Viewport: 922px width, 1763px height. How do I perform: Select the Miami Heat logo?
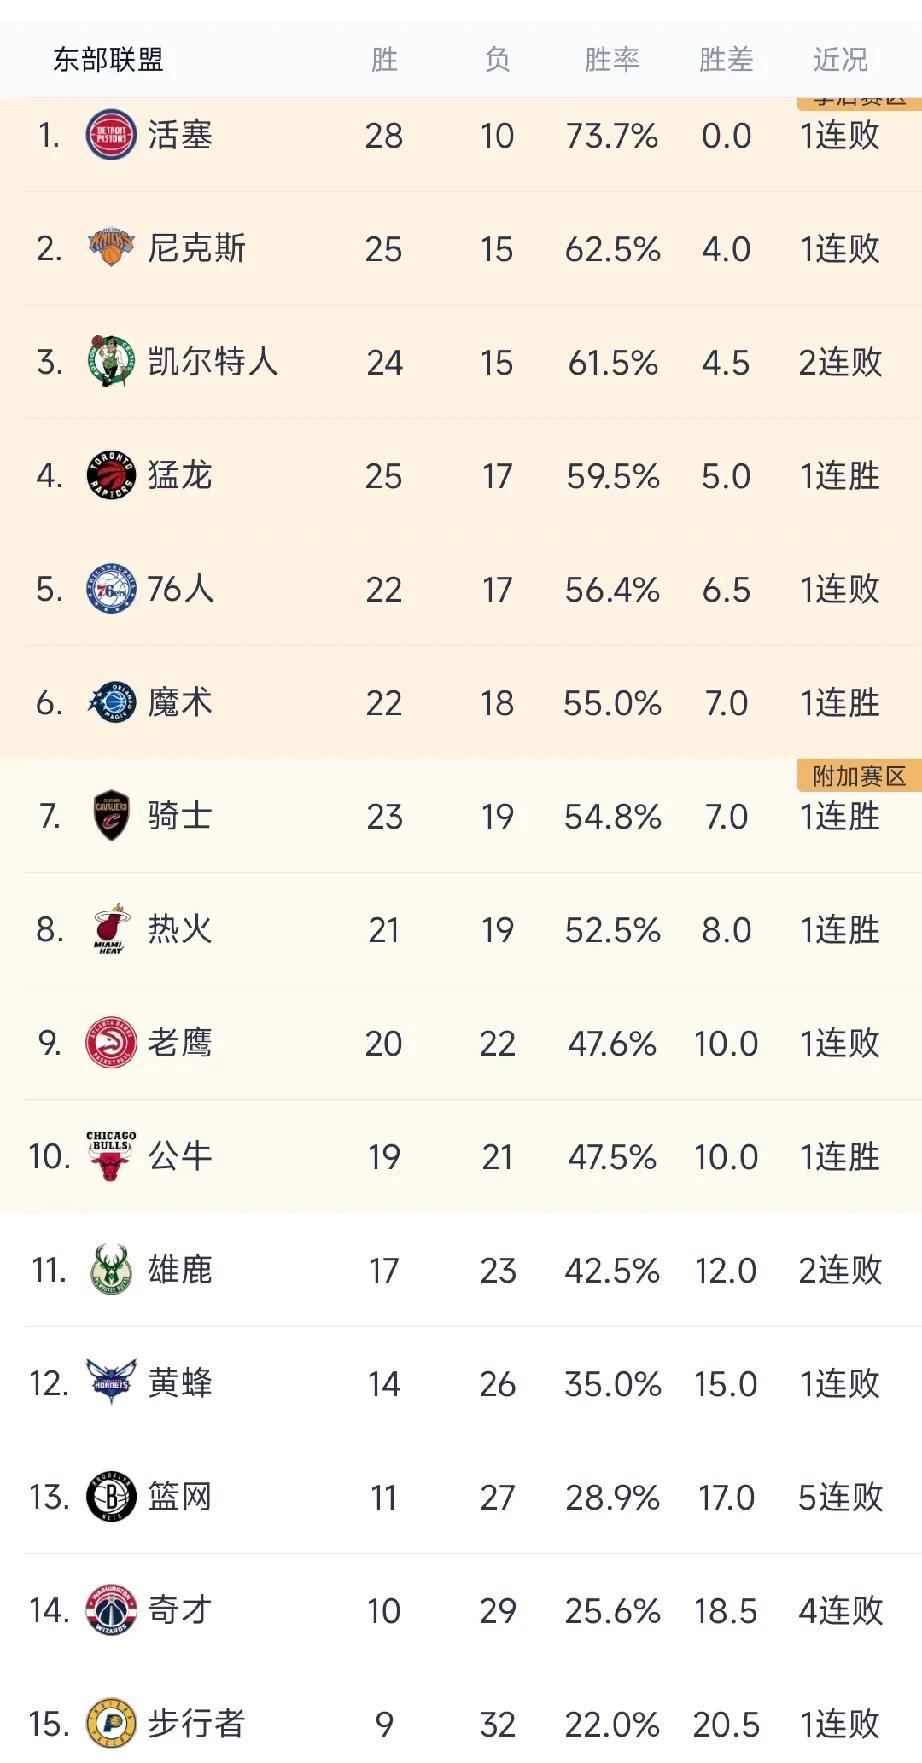point(110,929)
